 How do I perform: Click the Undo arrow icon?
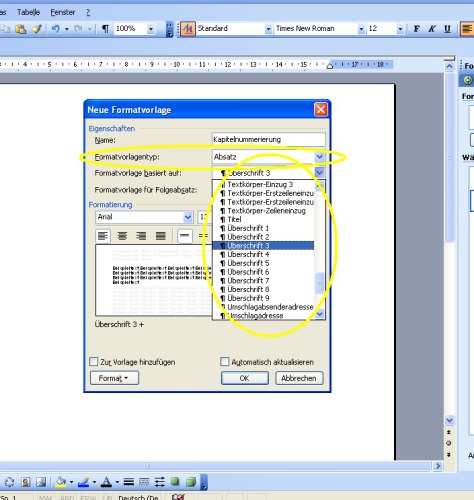[55, 29]
